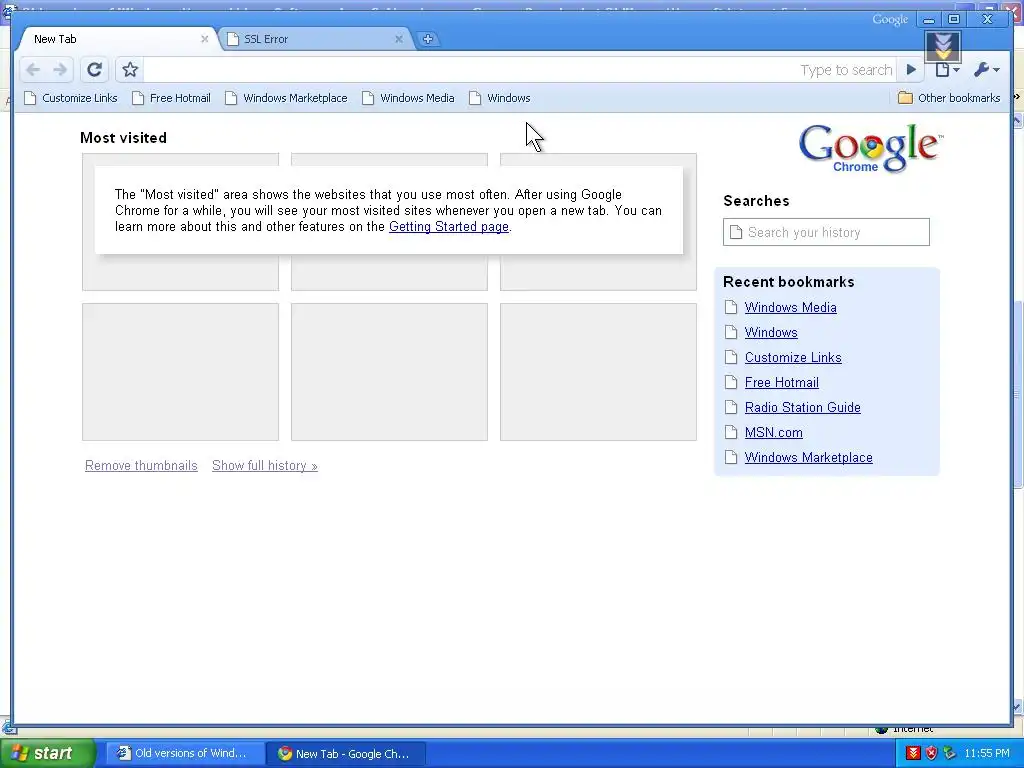Open the Radio Station Guide link
Screen dimensions: 1024x768
point(803,408)
